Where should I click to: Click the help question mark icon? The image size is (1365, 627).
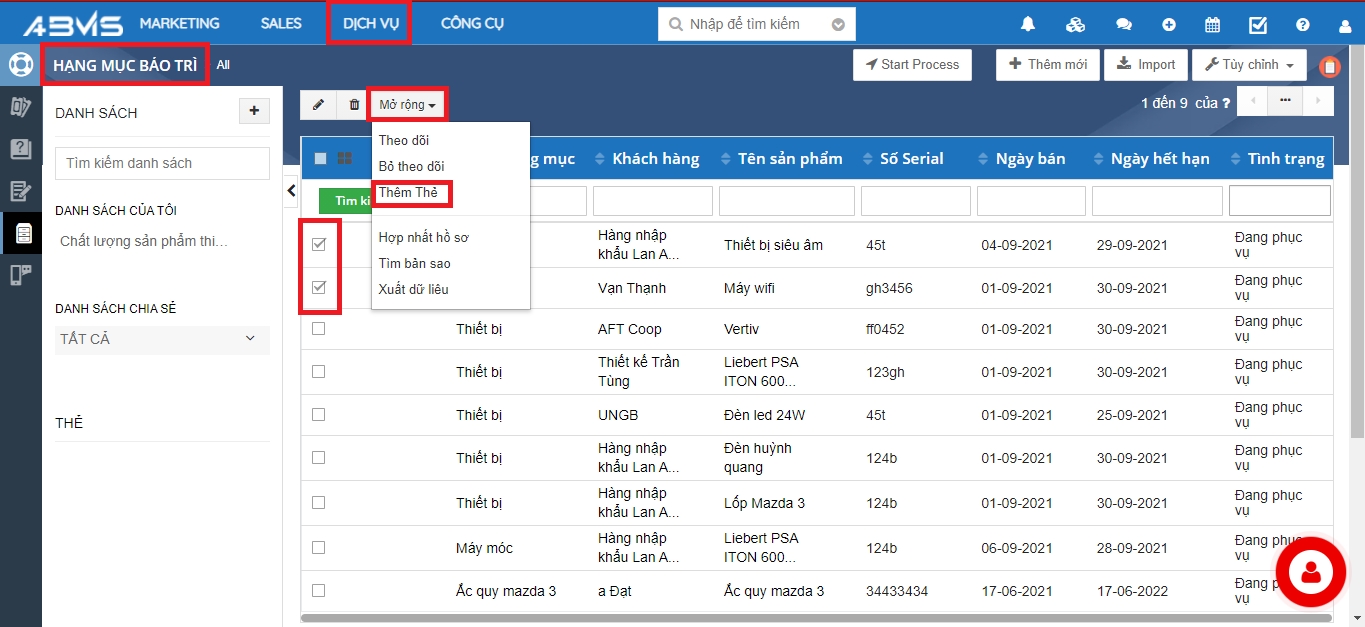[1302, 25]
